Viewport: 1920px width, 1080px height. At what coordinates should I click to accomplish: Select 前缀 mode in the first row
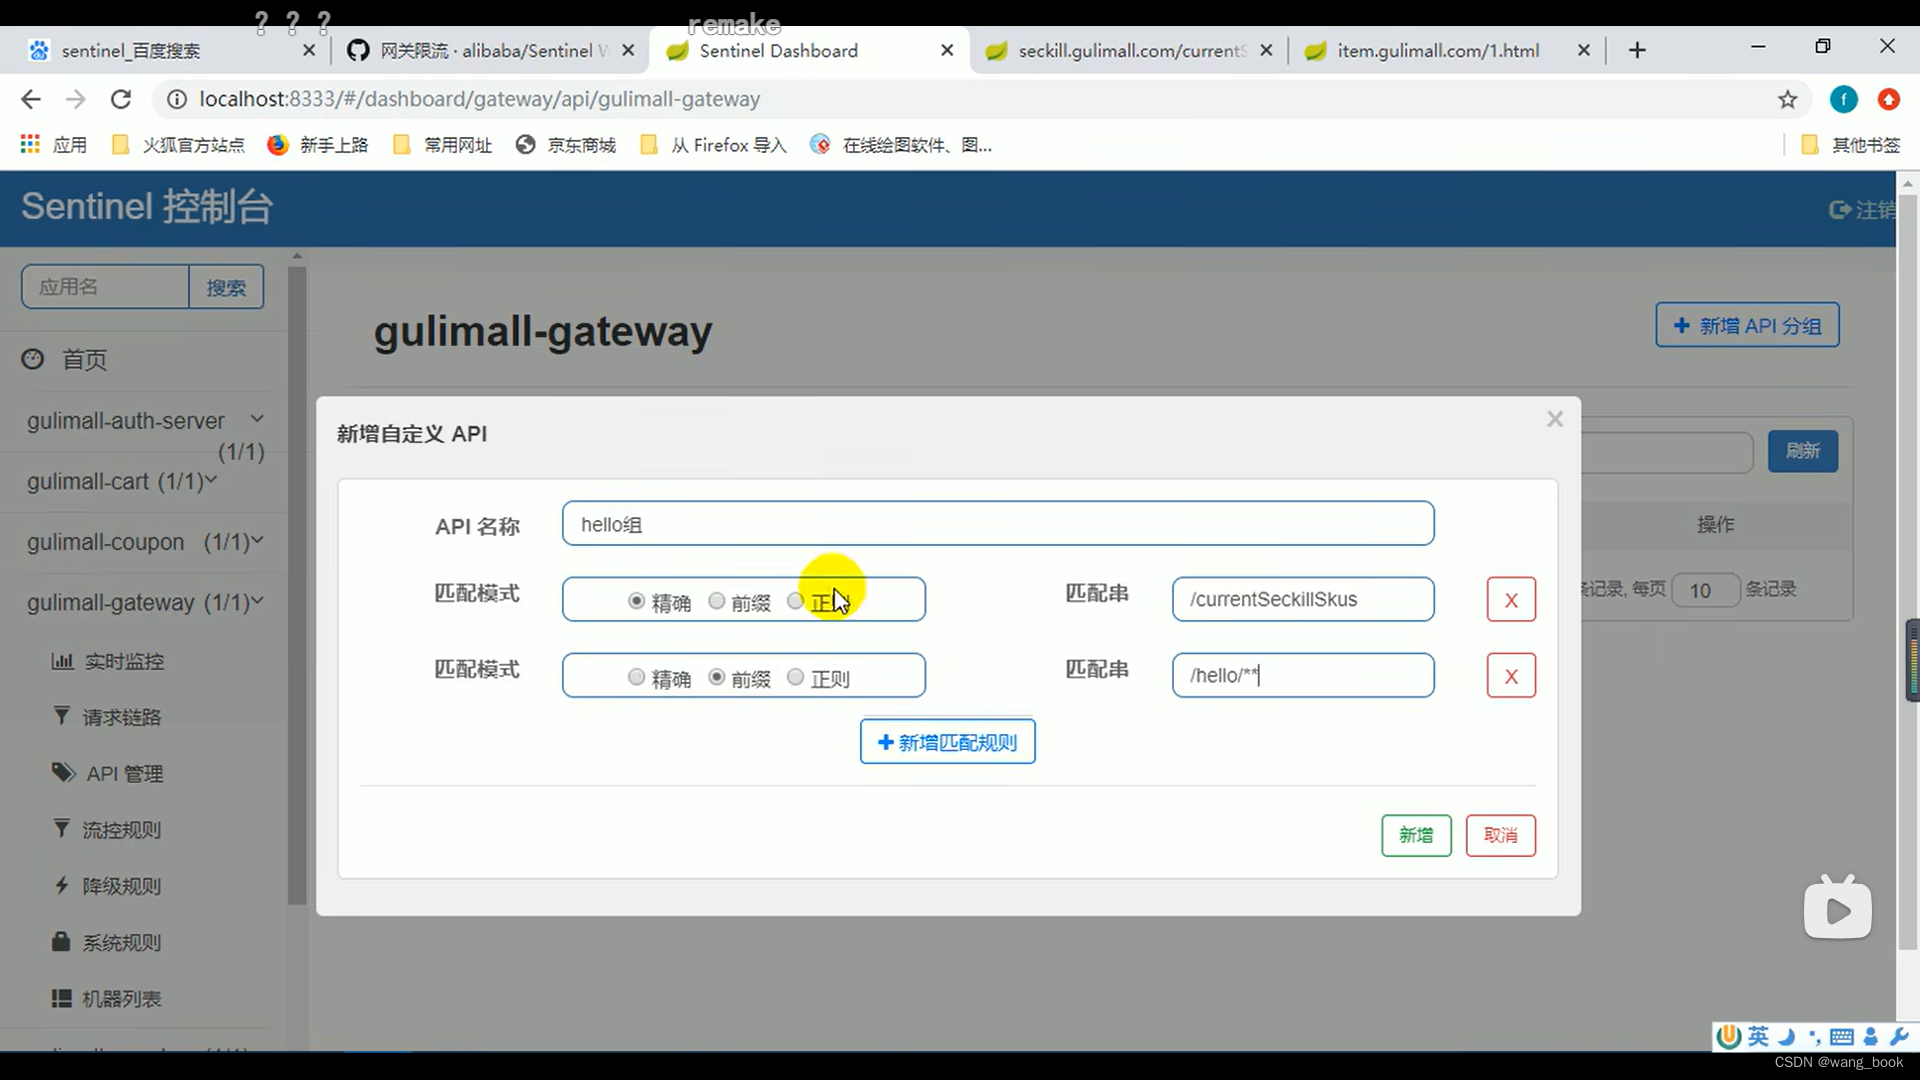717,601
